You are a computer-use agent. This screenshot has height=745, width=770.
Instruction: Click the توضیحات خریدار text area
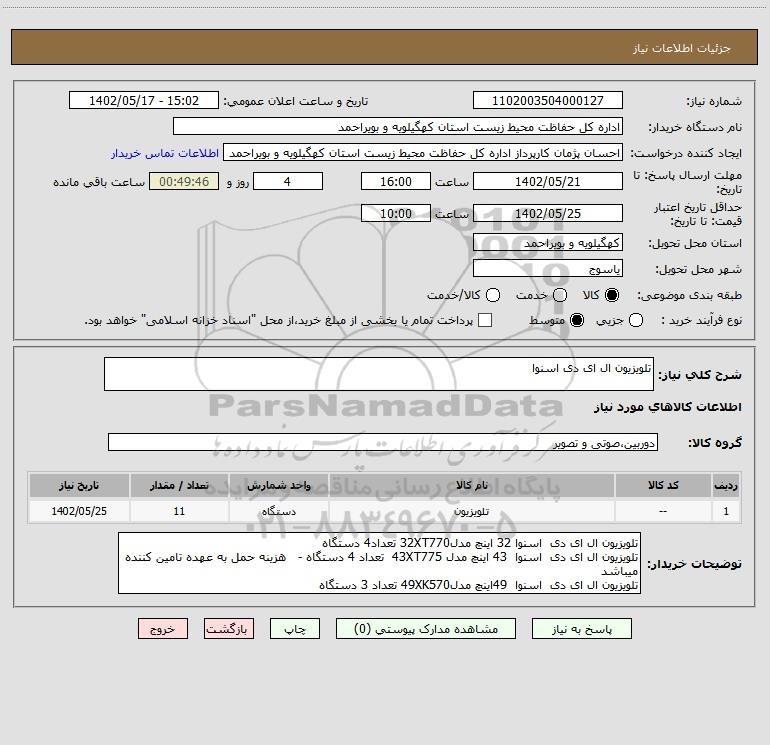pos(380,563)
